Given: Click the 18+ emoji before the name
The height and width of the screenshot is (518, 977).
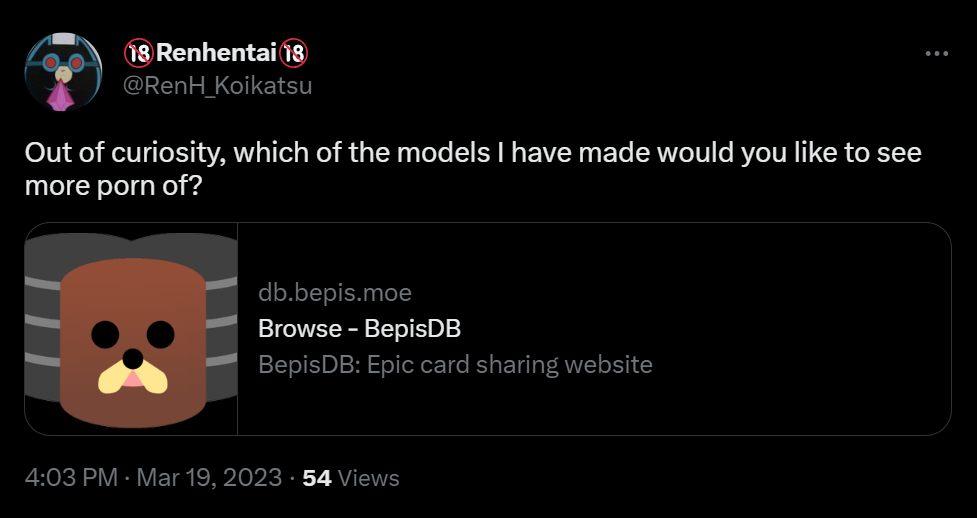Looking at the screenshot, I should point(138,53).
